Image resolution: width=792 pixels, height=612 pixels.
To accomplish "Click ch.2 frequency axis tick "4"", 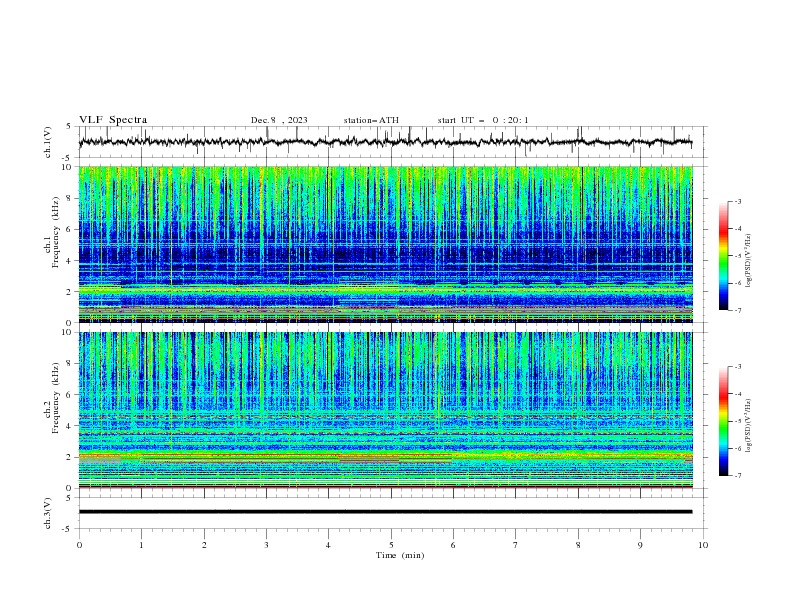I will (x=70, y=426).
